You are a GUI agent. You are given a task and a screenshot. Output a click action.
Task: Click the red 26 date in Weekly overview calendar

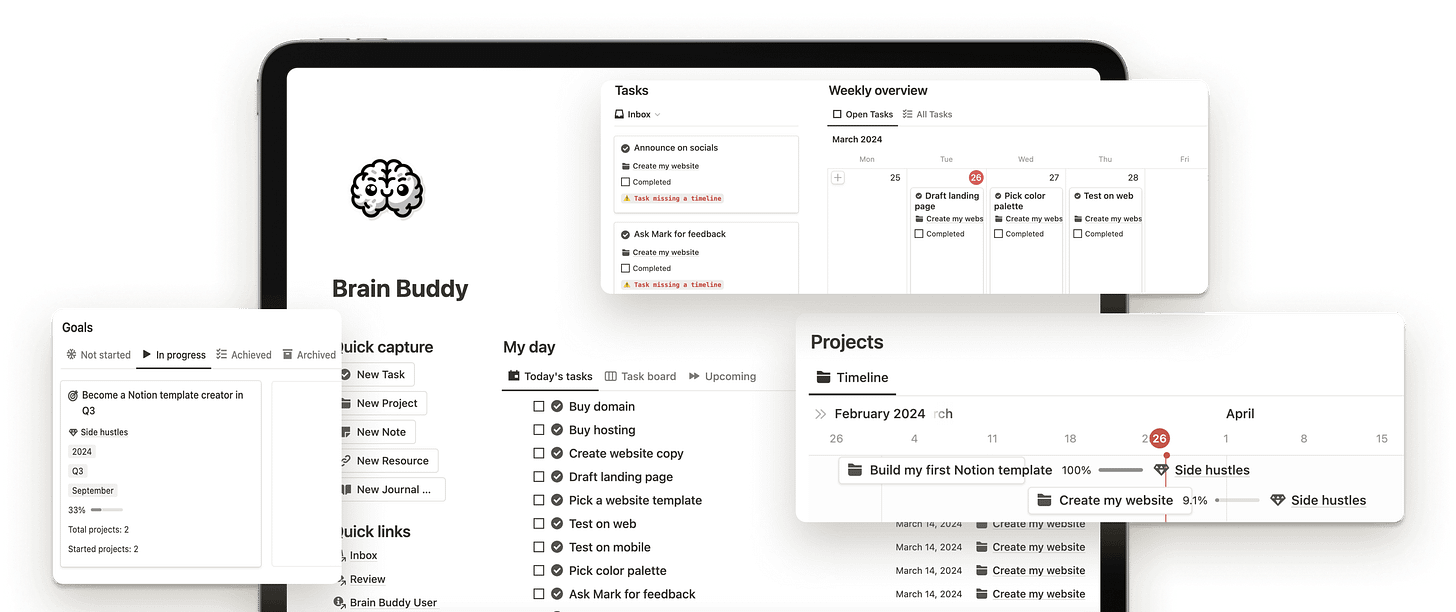tap(976, 177)
